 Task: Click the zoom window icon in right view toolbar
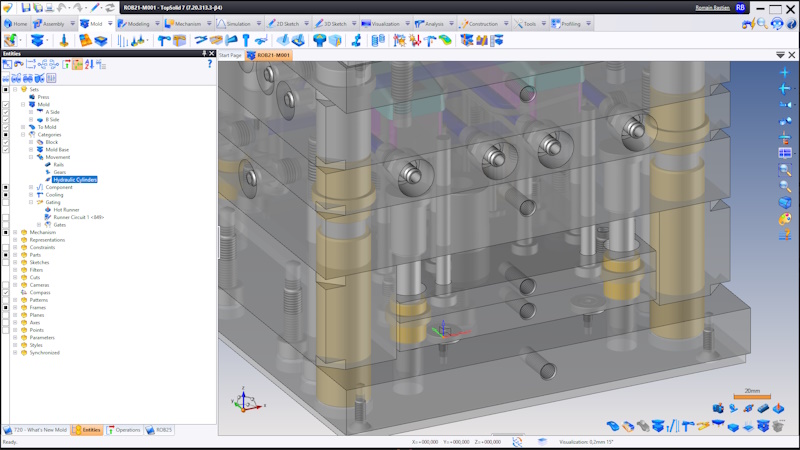pyautogui.click(x=785, y=169)
